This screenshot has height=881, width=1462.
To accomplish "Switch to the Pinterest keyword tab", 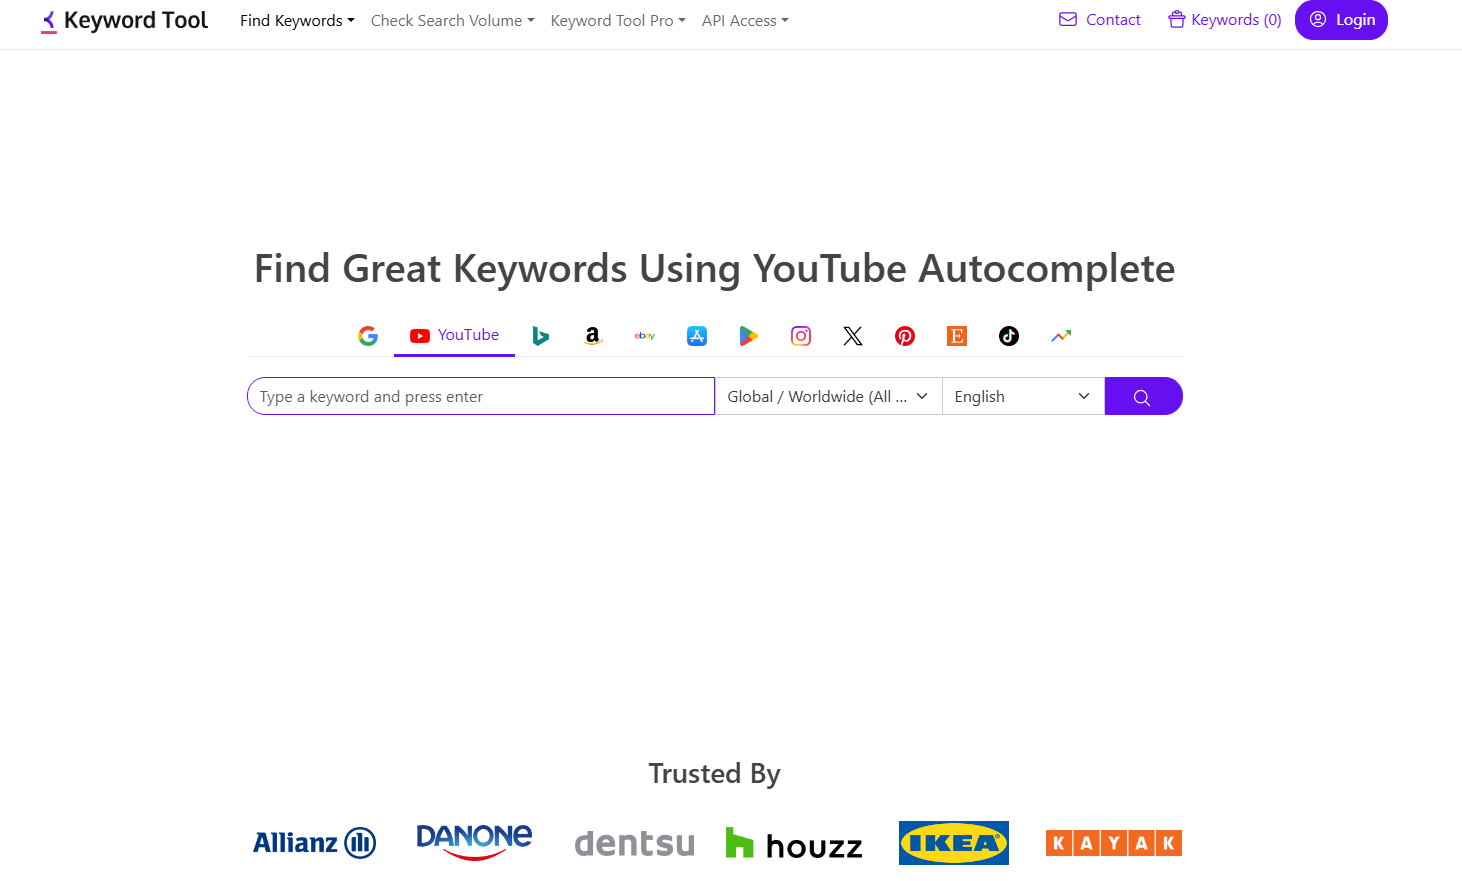I will [905, 336].
